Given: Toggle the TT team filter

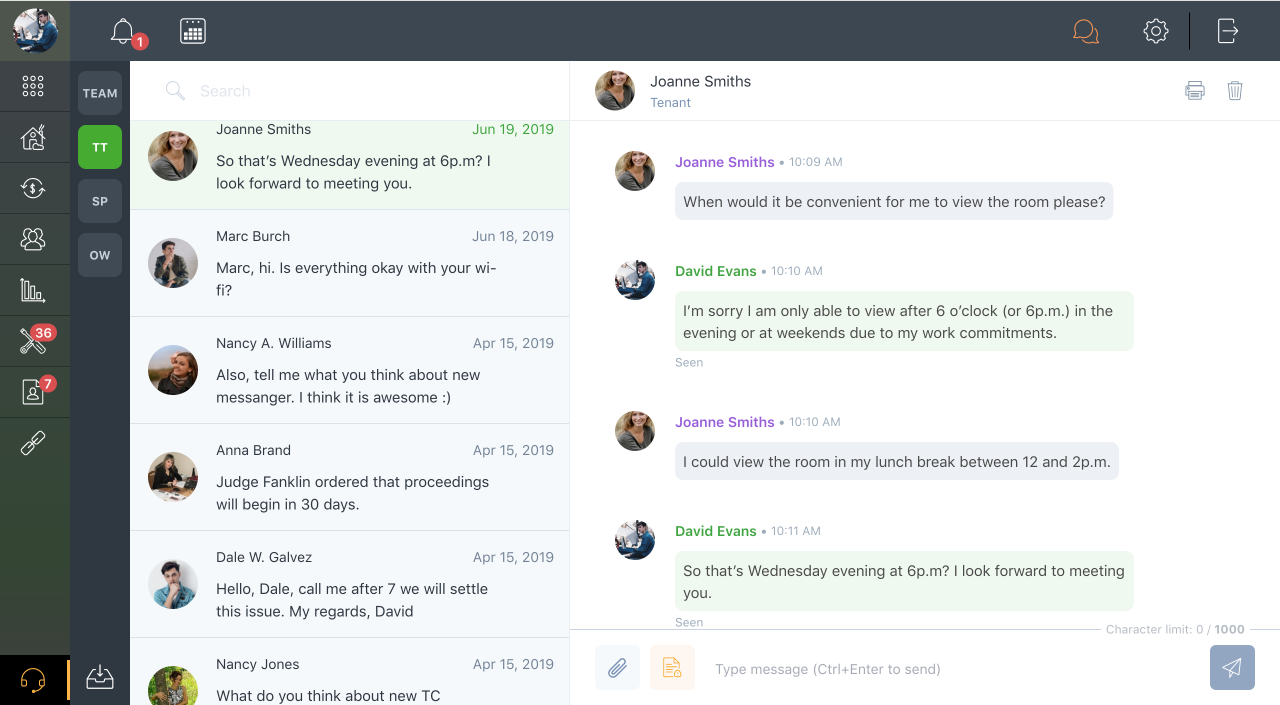Looking at the screenshot, I should tap(100, 147).
